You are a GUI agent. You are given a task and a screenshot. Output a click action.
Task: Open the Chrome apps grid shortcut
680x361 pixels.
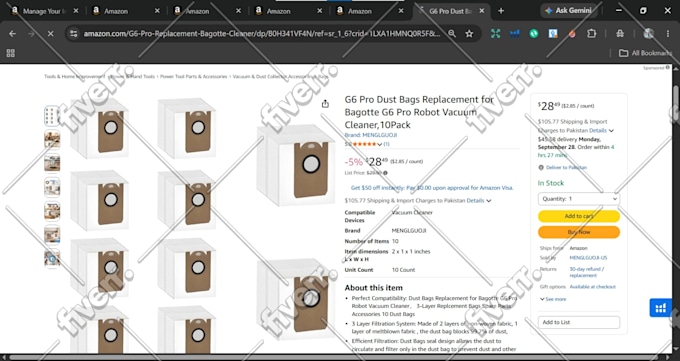point(10,53)
